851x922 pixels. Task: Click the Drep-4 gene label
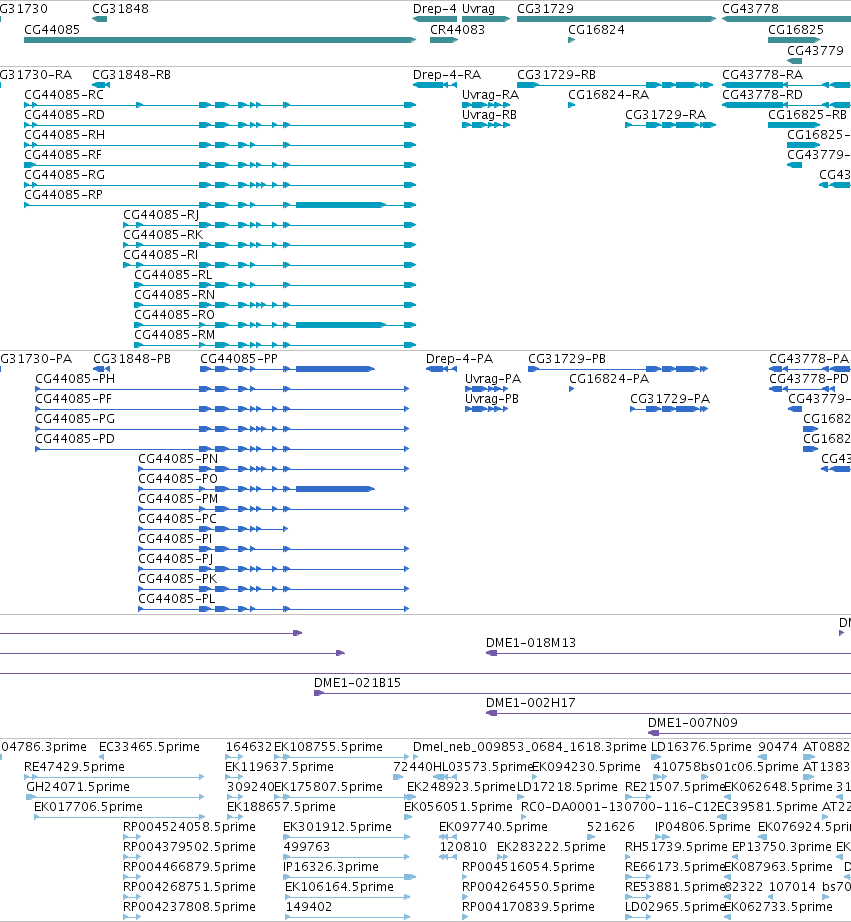[x=435, y=9]
